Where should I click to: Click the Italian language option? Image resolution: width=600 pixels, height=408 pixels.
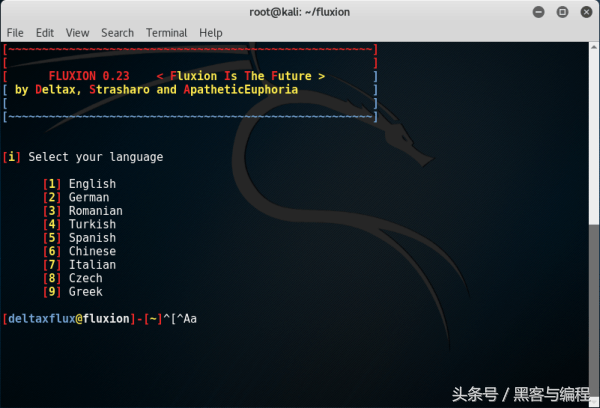(80, 265)
